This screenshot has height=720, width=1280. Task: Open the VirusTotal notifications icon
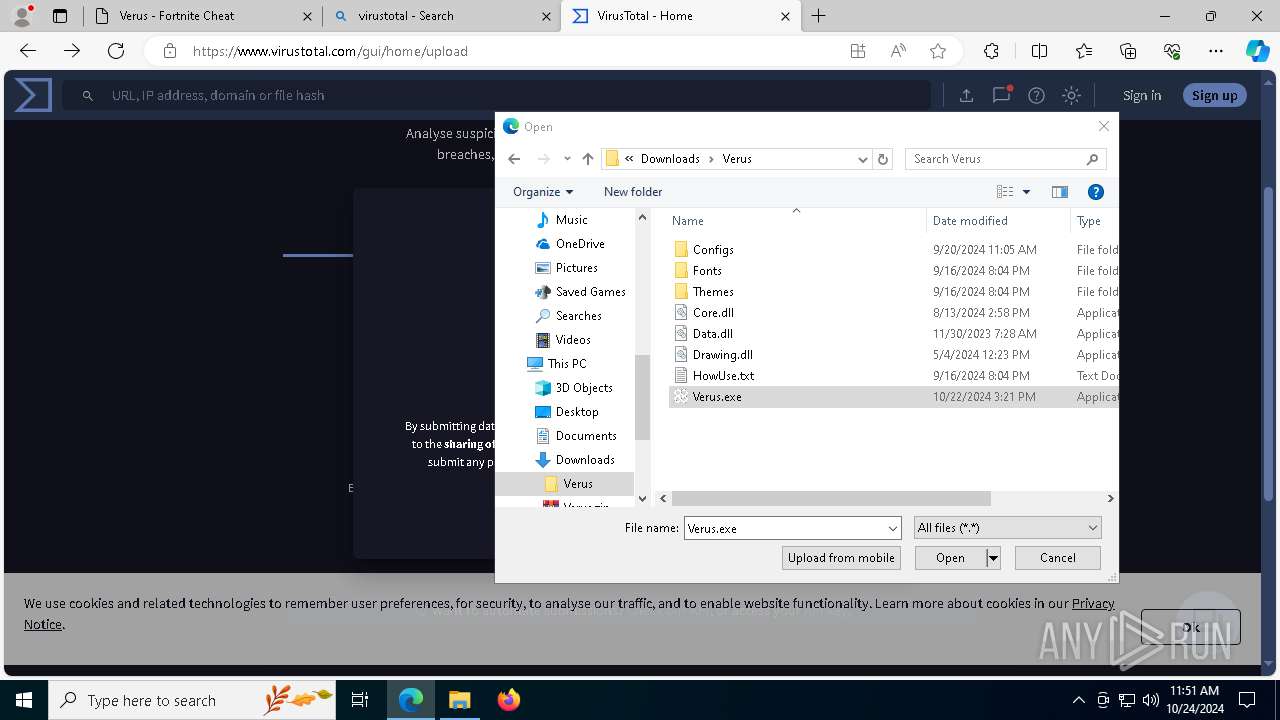pos(1001,95)
